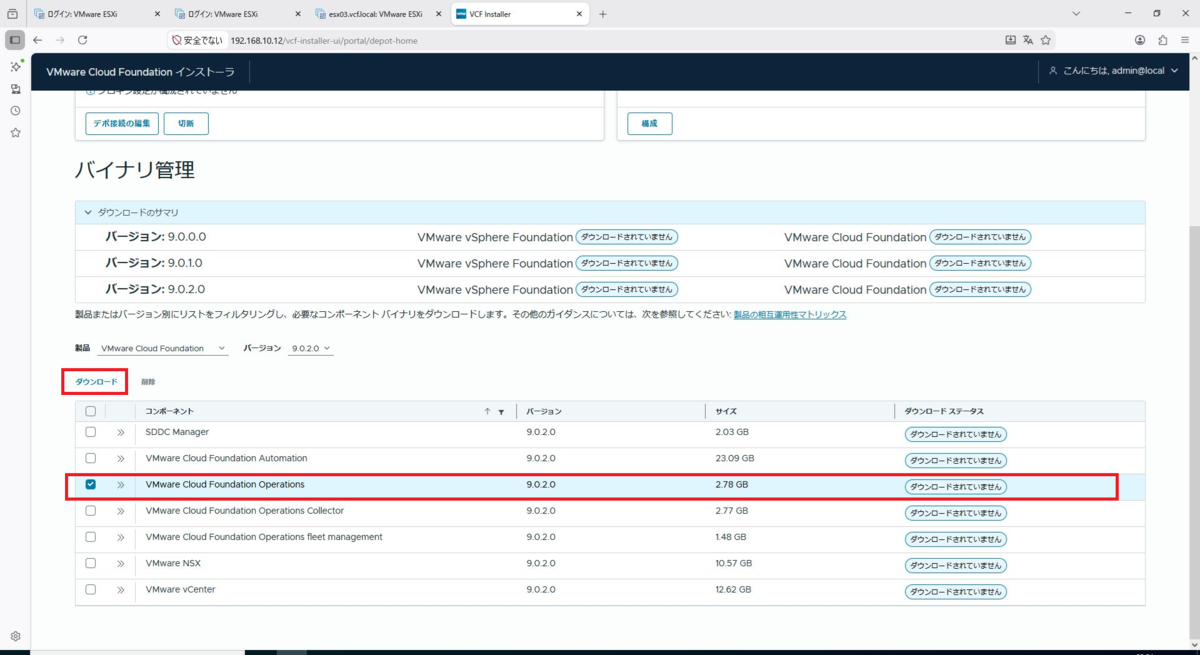1200x655 pixels.
Task: Collapse the download summary section
Action: 88,213
